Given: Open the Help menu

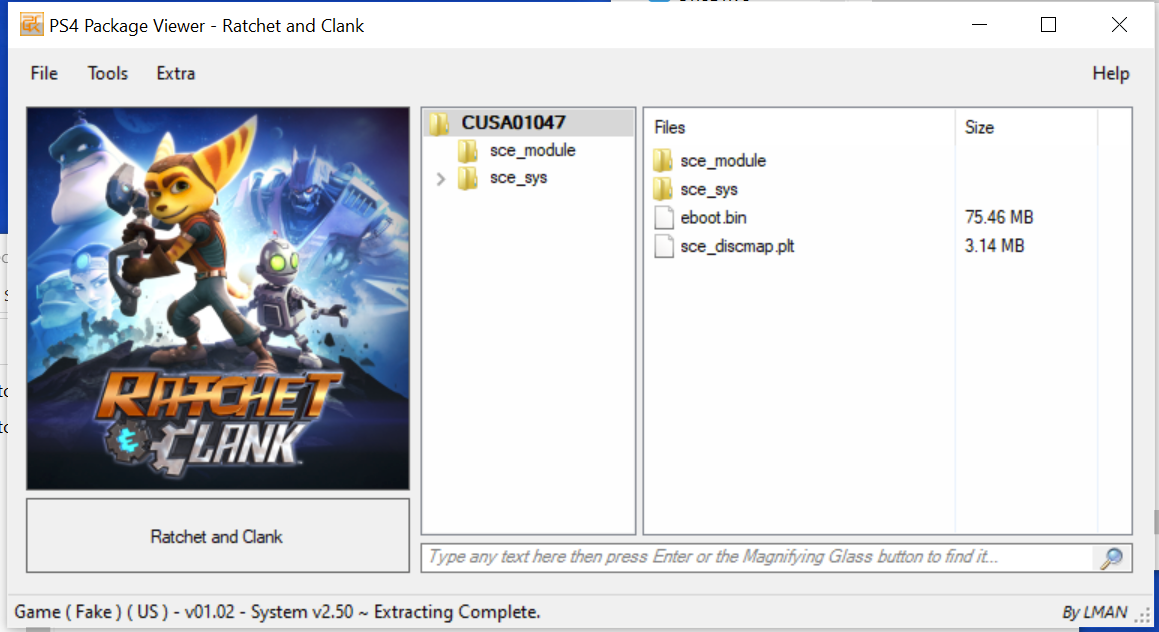Looking at the screenshot, I should point(1111,73).
